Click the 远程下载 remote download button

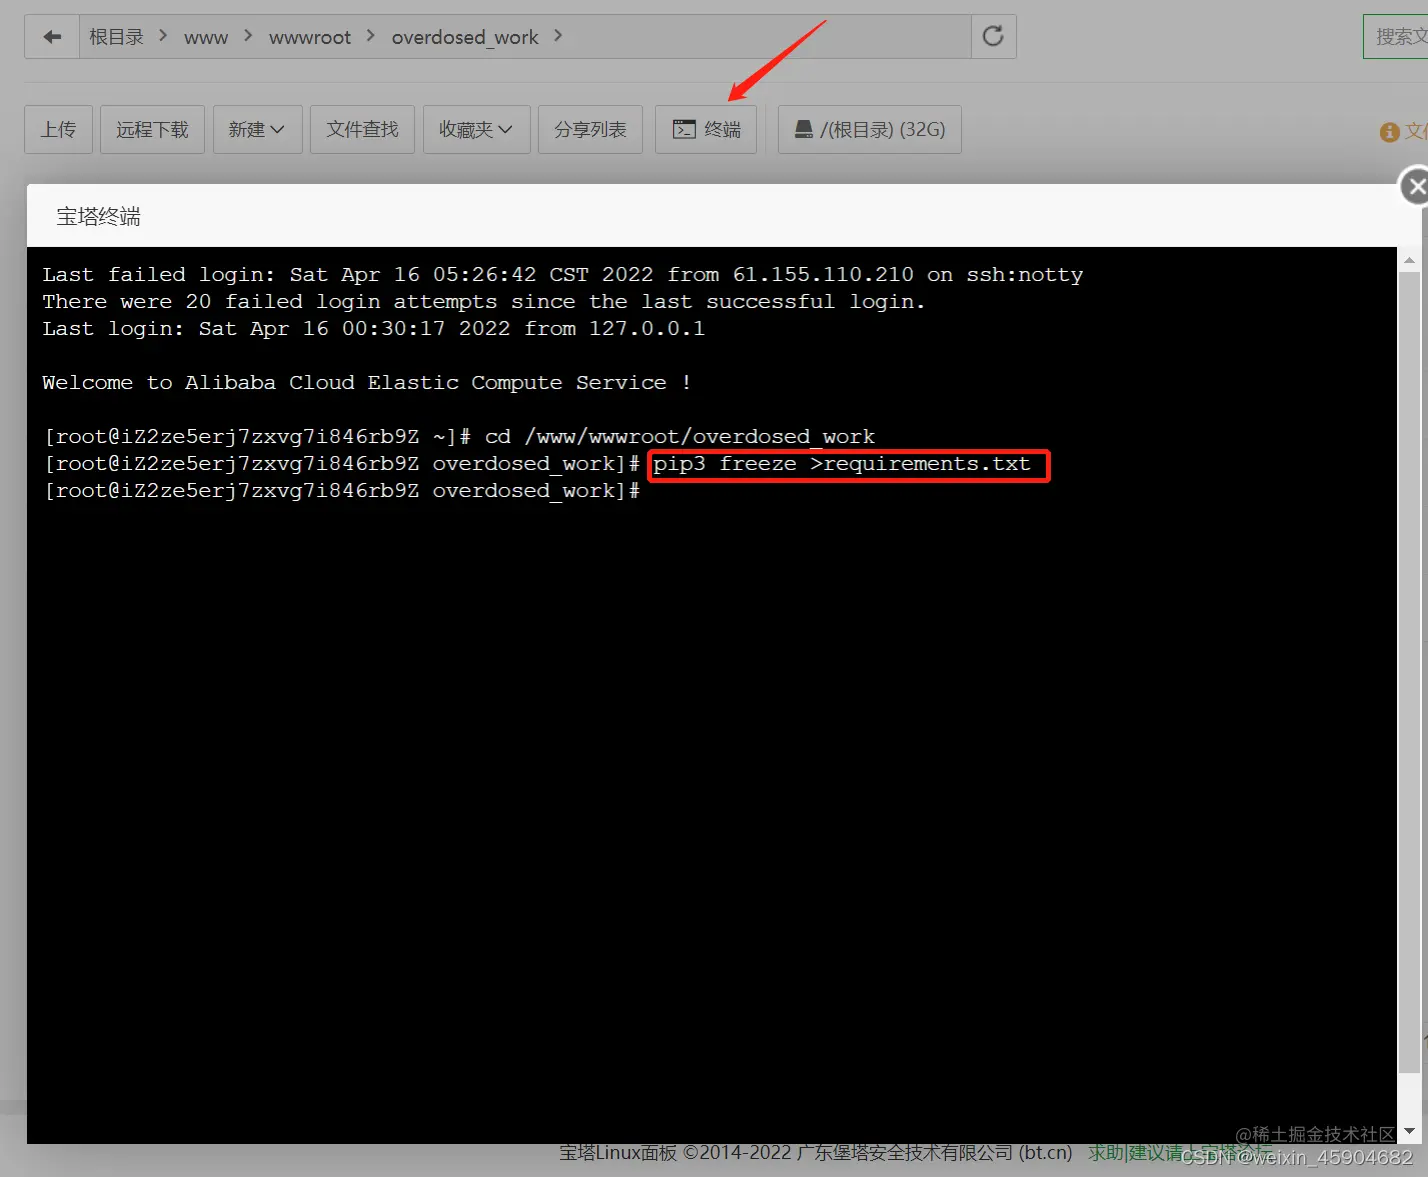(152, 130)
